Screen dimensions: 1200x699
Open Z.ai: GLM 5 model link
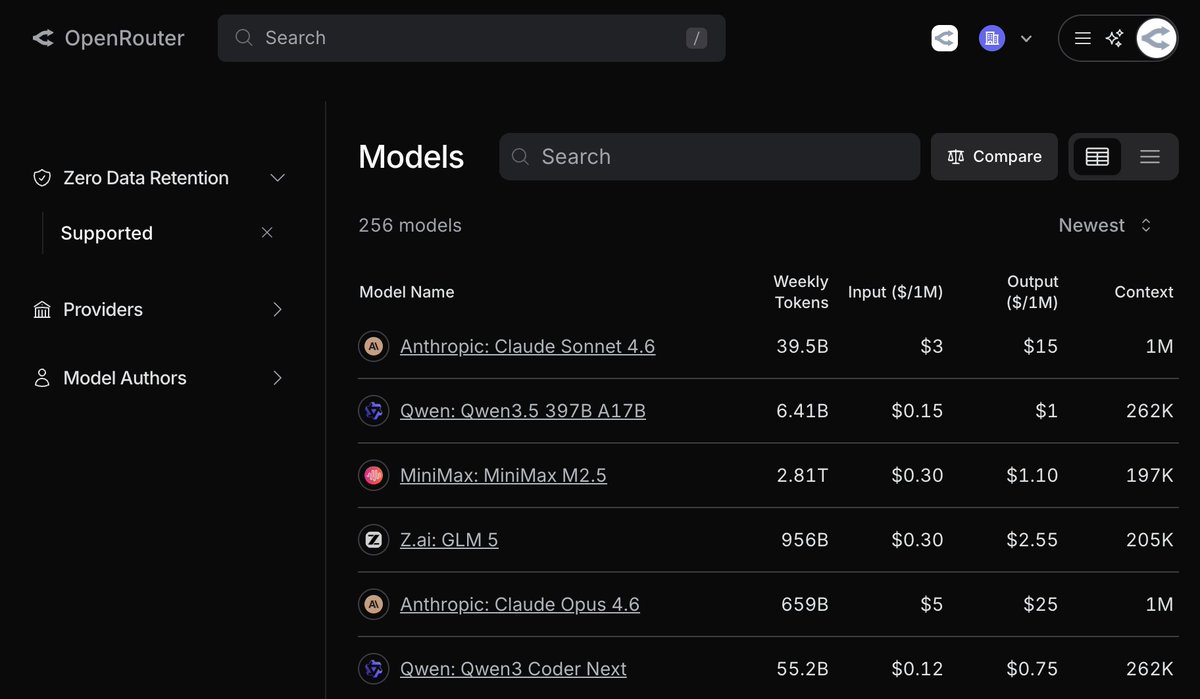point(449,540)
